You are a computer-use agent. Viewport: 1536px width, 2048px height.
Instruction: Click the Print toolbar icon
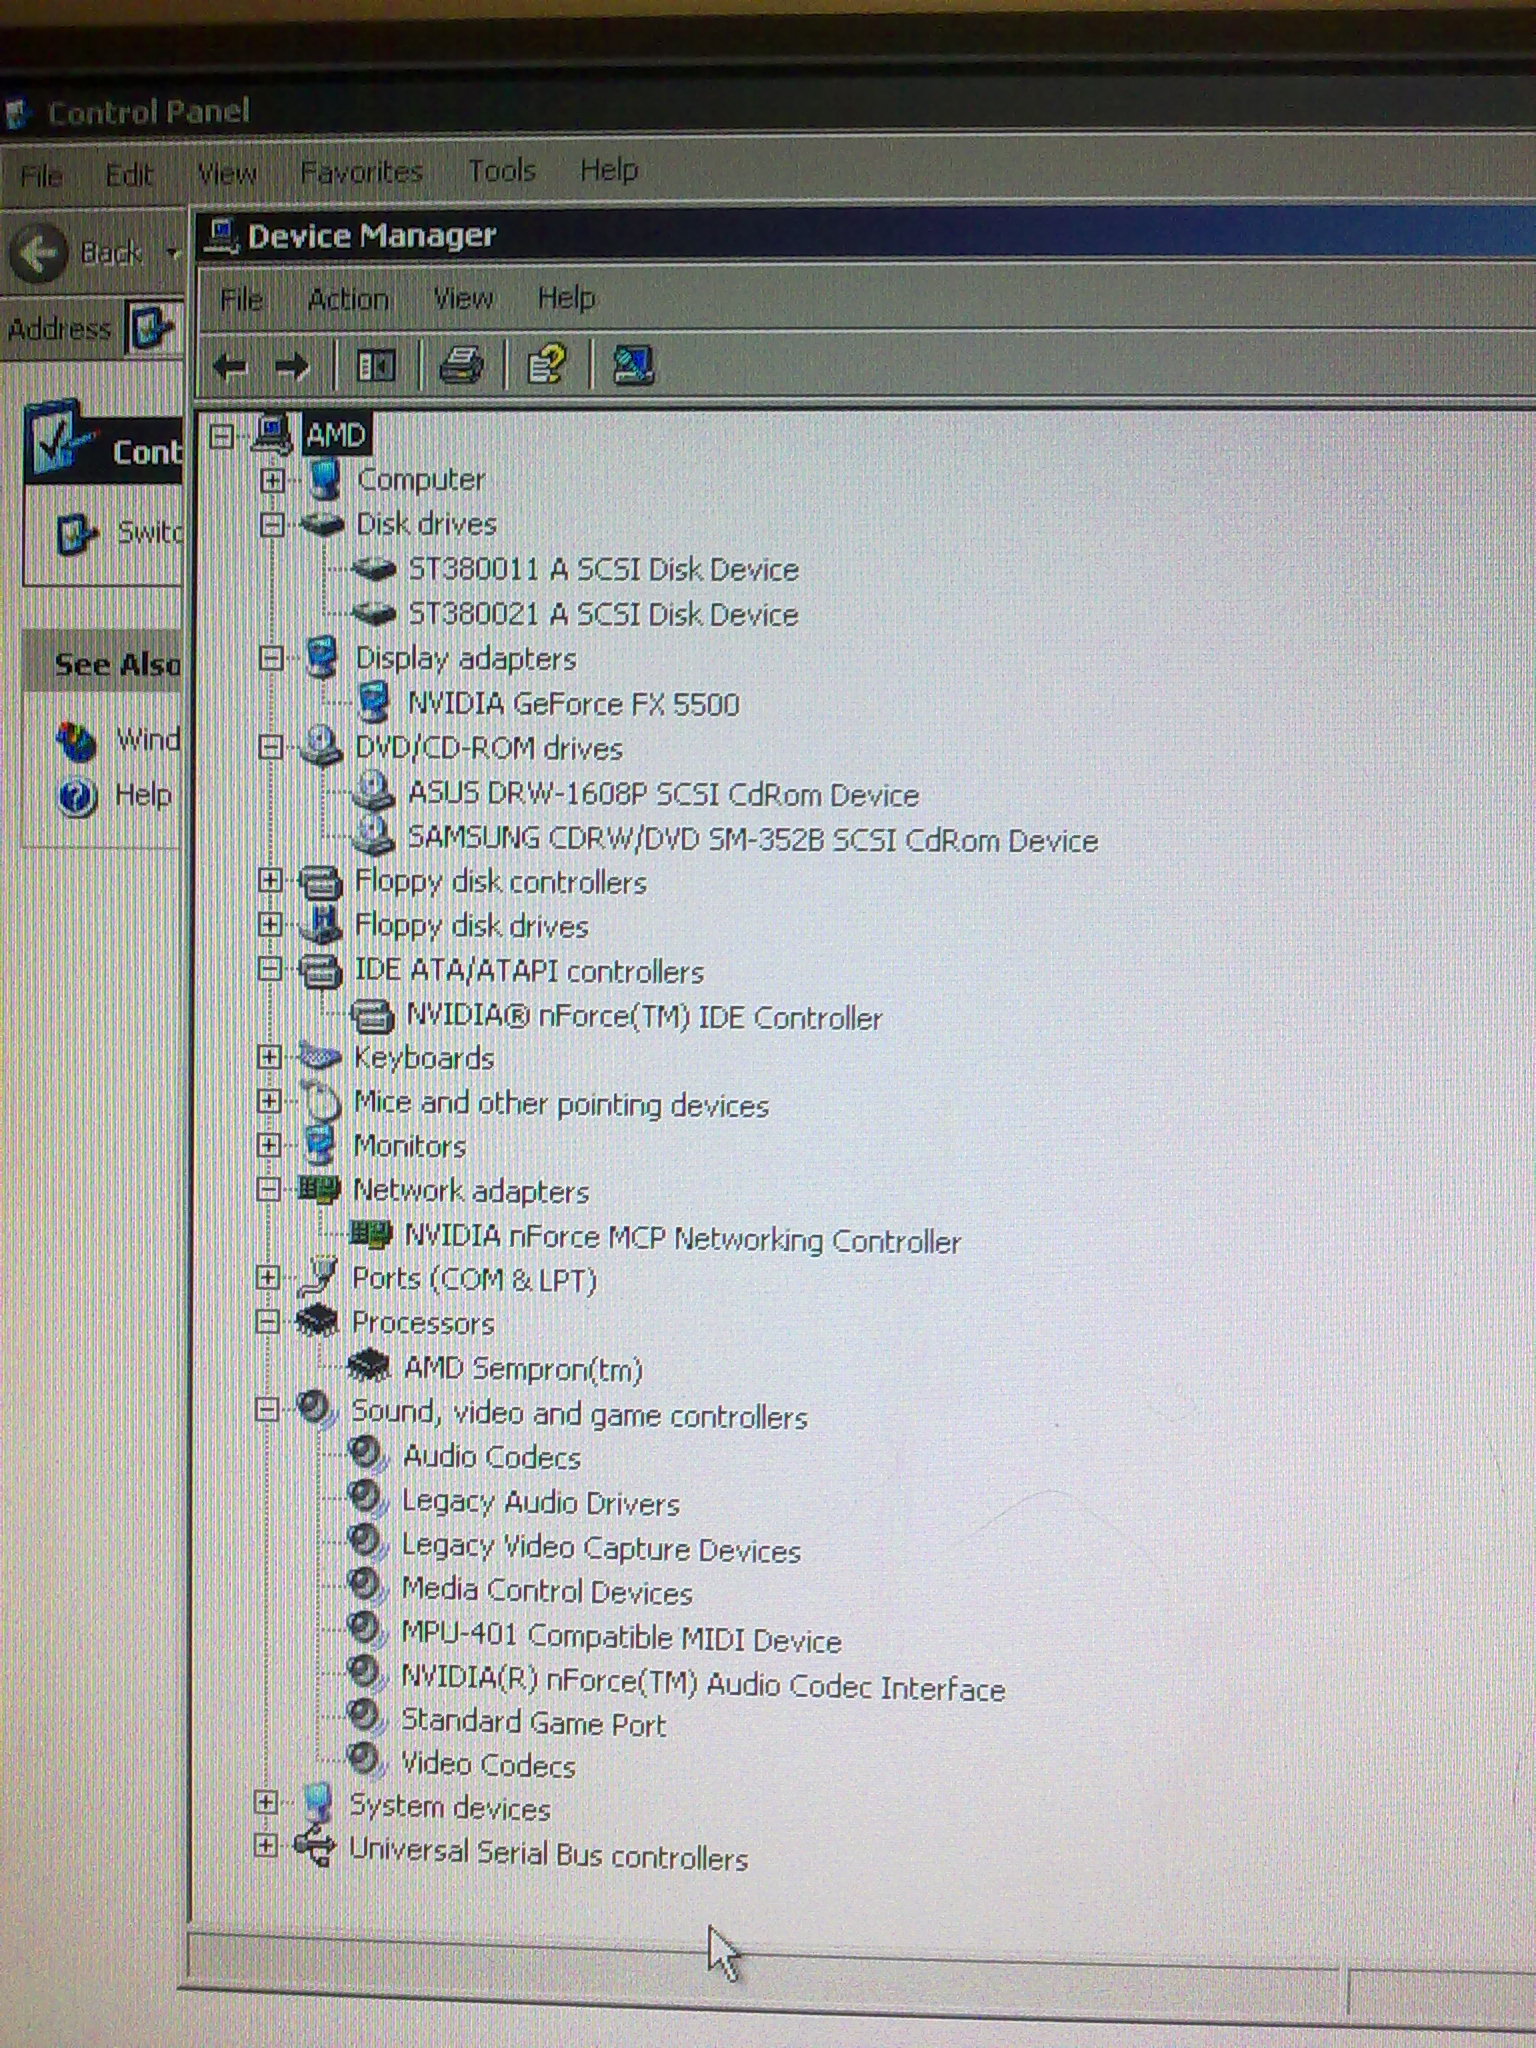(461, 365)
